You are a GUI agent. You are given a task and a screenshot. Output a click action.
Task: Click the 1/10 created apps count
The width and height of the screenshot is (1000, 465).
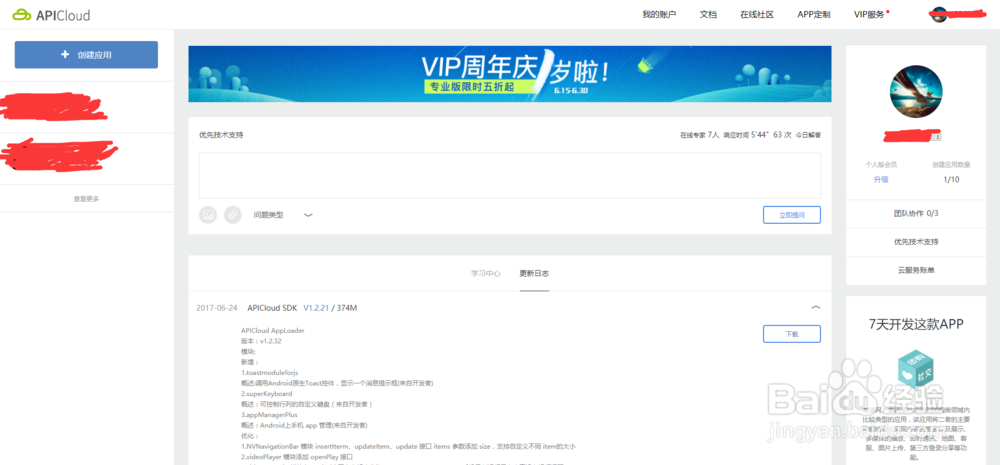tap(951, 180)
